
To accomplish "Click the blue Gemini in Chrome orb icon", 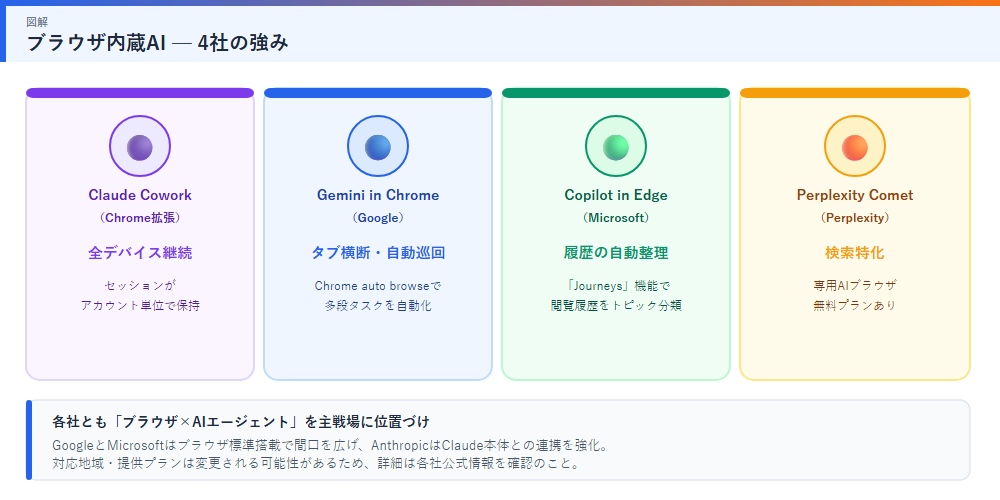I will (x=378, y=147).
